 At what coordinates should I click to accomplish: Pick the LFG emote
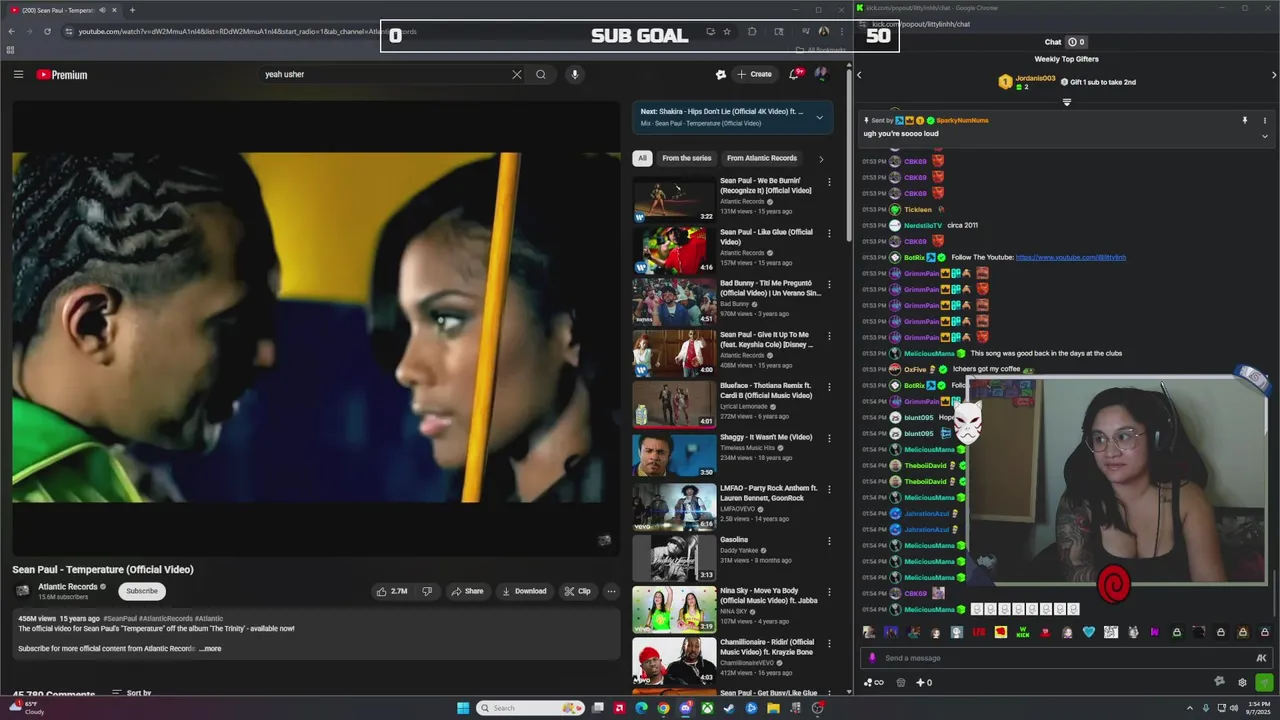tap(979, 632)
